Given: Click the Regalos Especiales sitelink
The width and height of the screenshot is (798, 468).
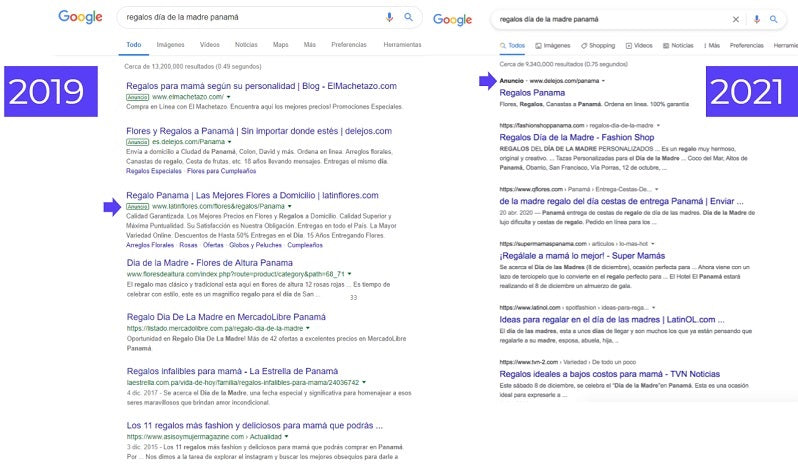Looking at the screenshot, I should coord(154,171).
